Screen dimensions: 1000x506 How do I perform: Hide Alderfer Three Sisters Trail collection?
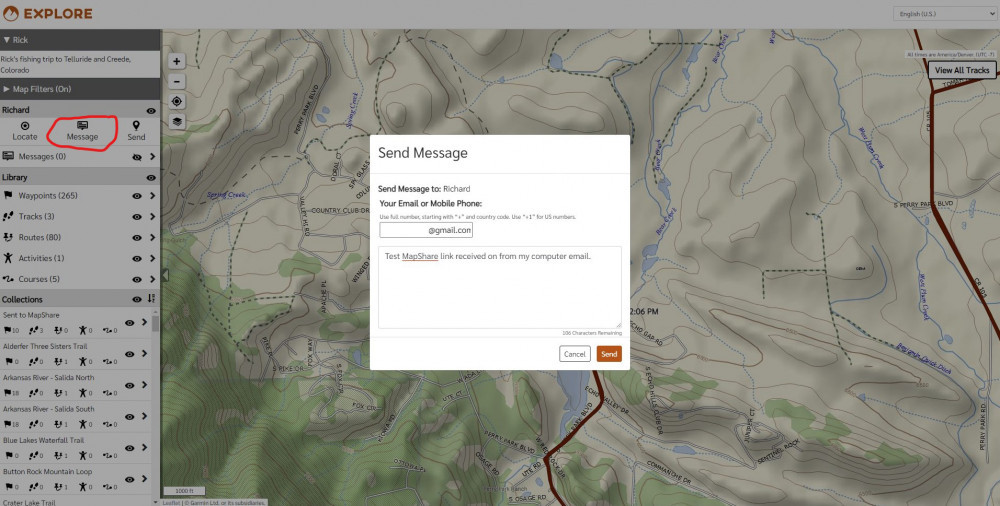129,354
